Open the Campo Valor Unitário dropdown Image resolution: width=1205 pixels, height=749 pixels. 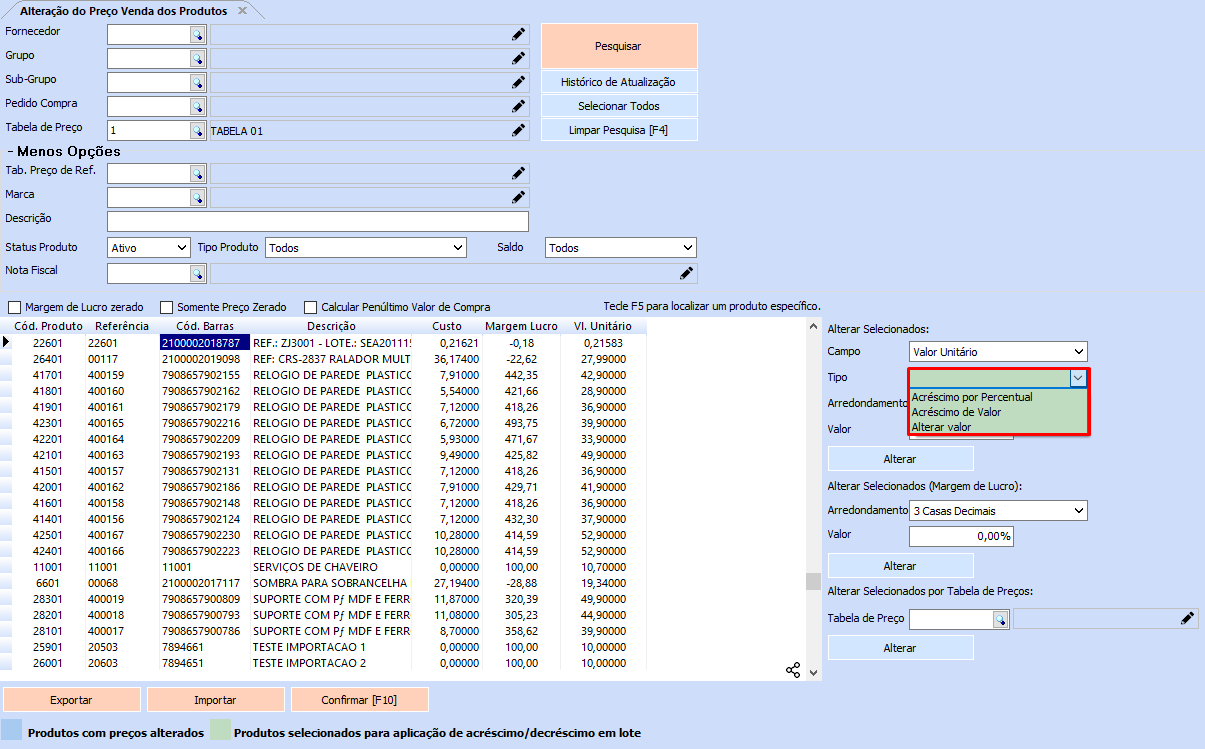point(997,351)
